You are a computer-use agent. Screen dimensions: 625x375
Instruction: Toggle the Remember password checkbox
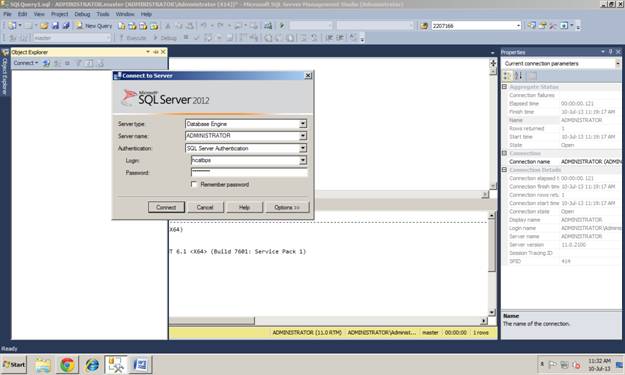[194, 185]
